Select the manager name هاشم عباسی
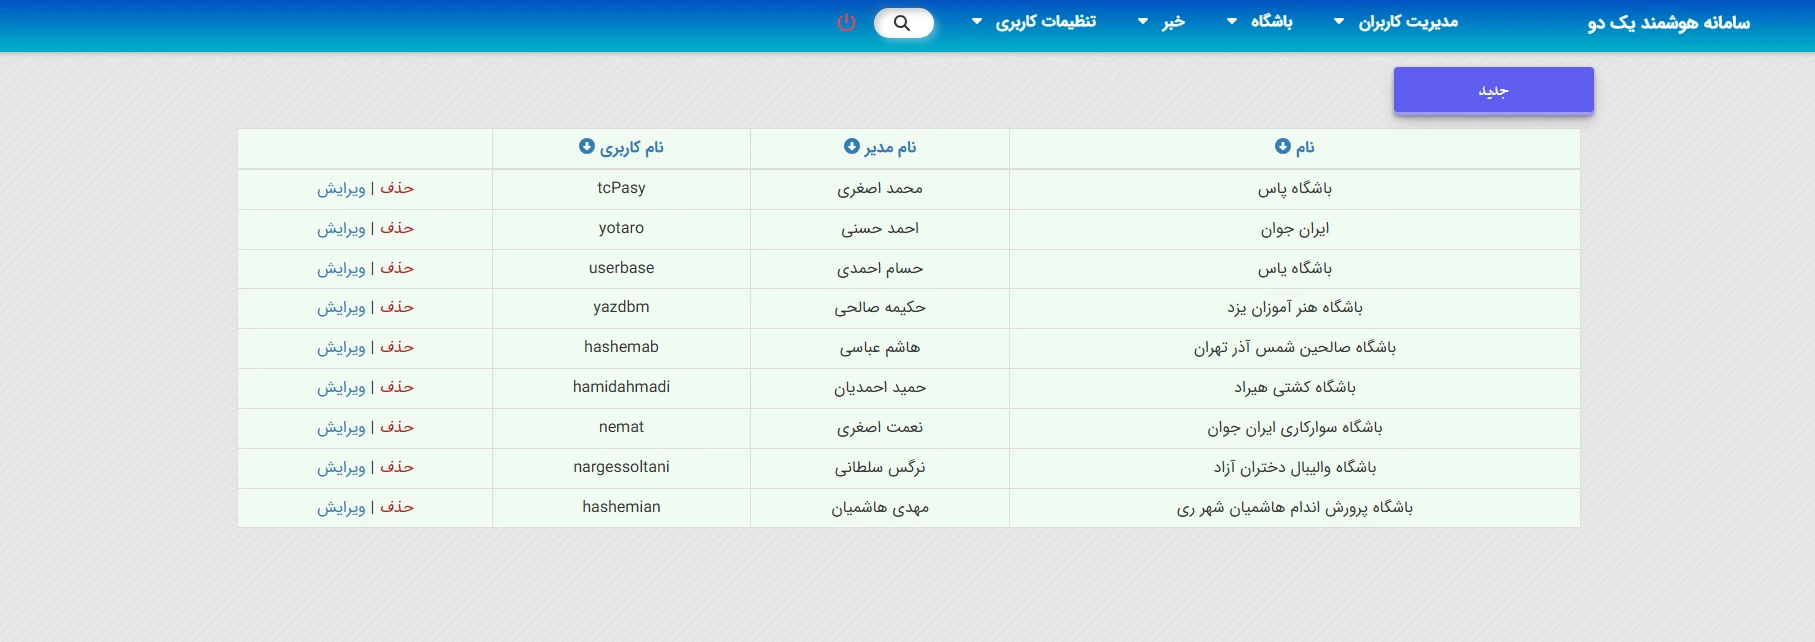 pyautogui.click(x=880, y=347)
